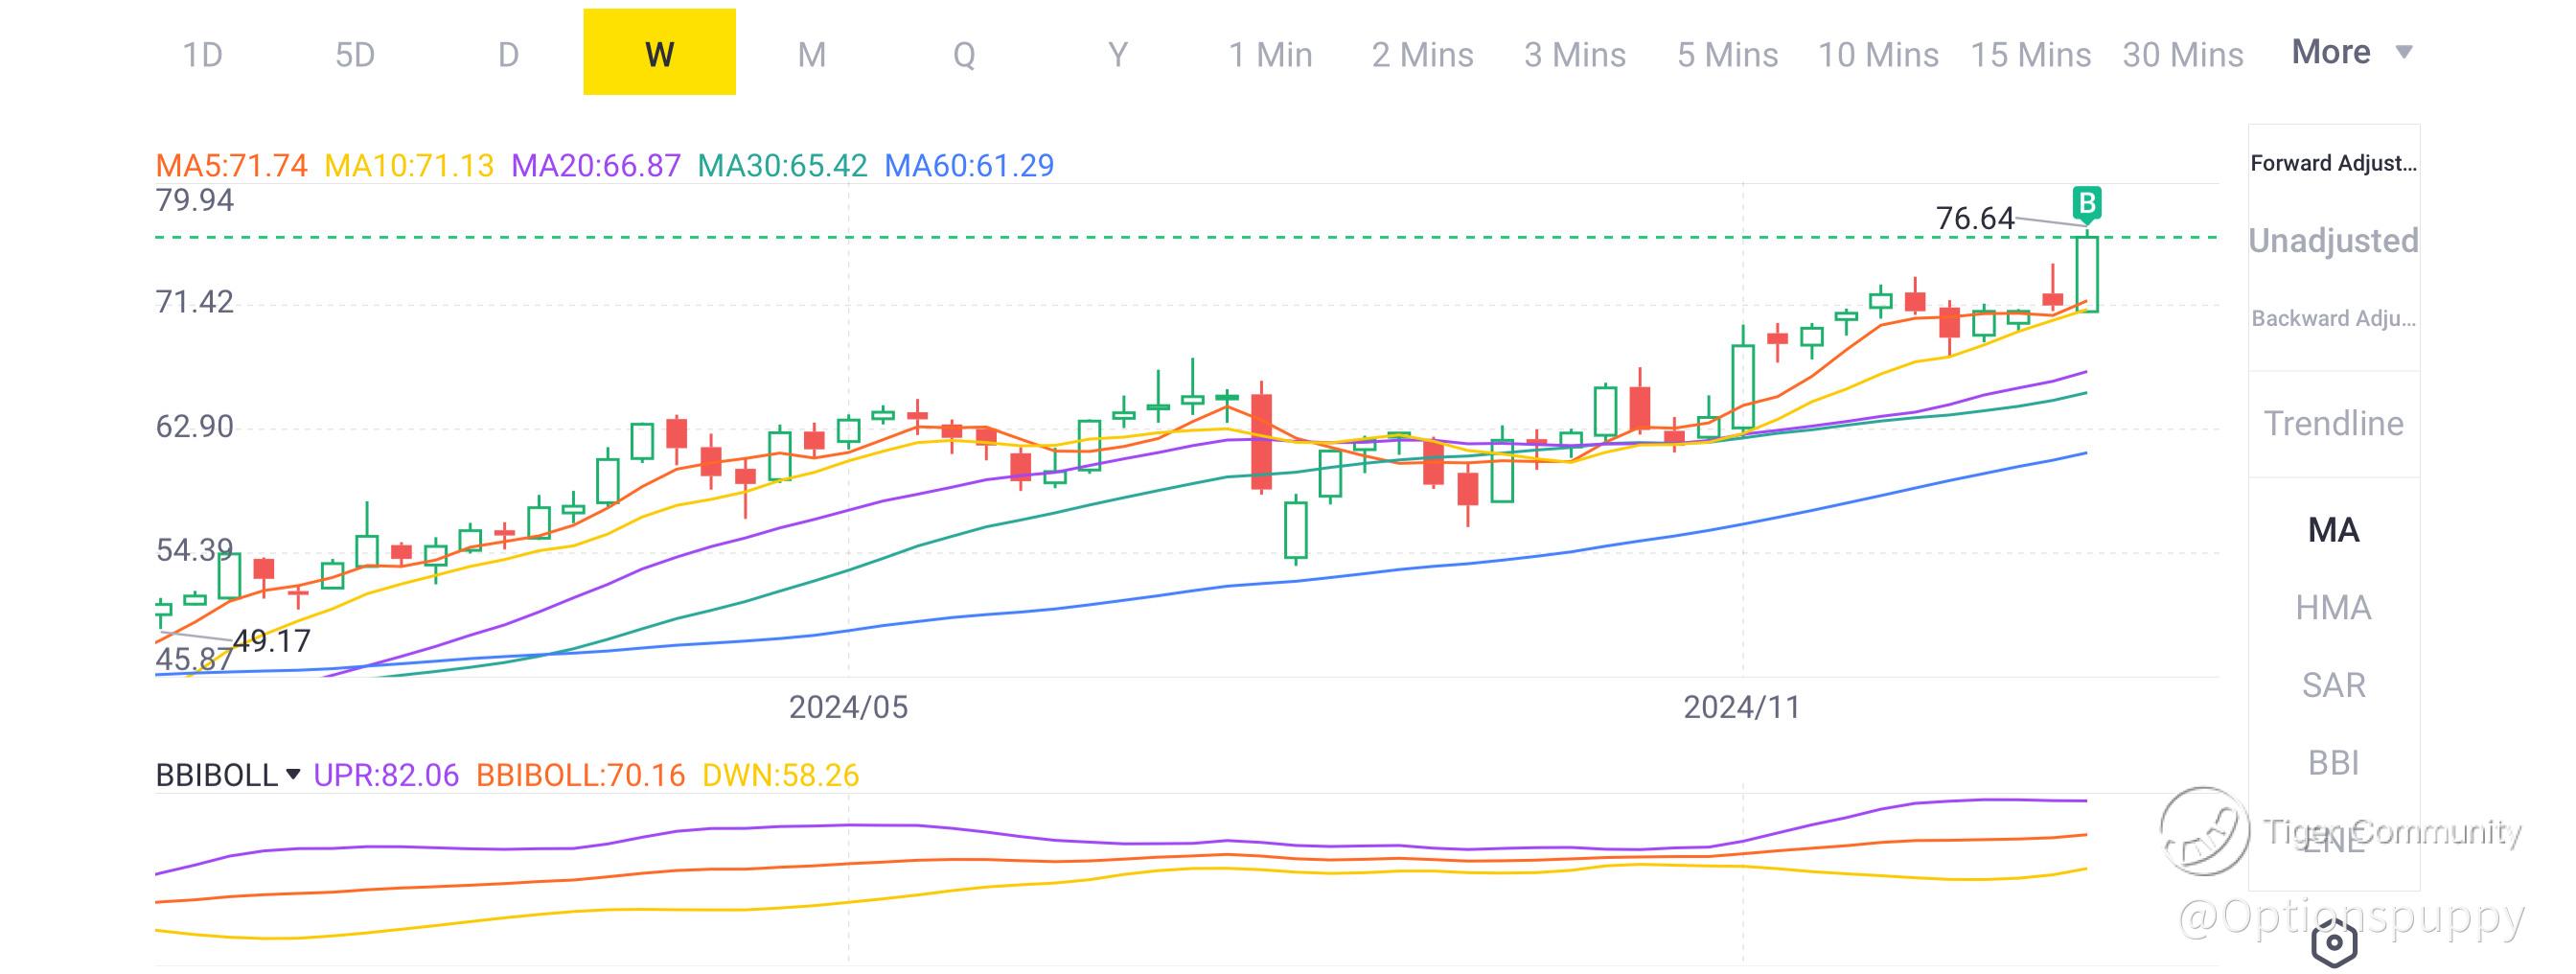Switch to the weekly W tab
Screen dimensions: 2576x974
(659, 53)
